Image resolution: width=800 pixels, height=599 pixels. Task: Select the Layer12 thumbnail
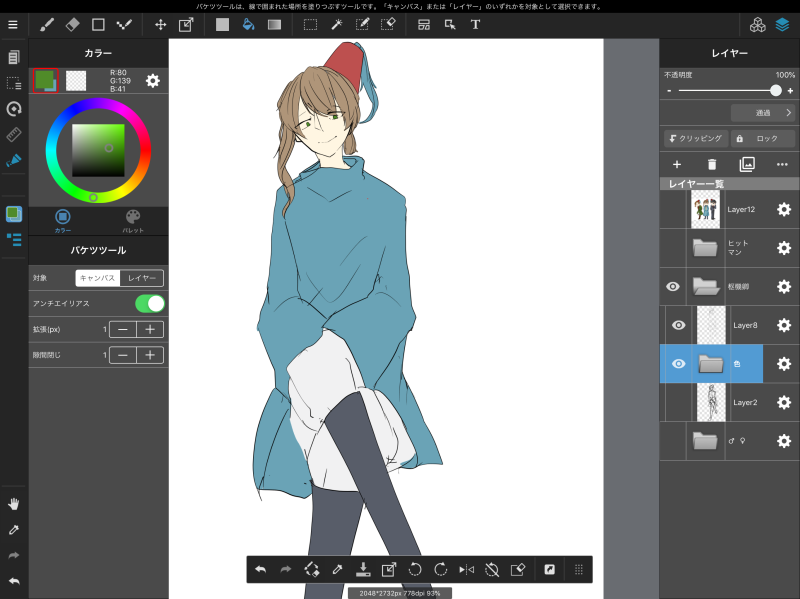click(x=706, y=209)
